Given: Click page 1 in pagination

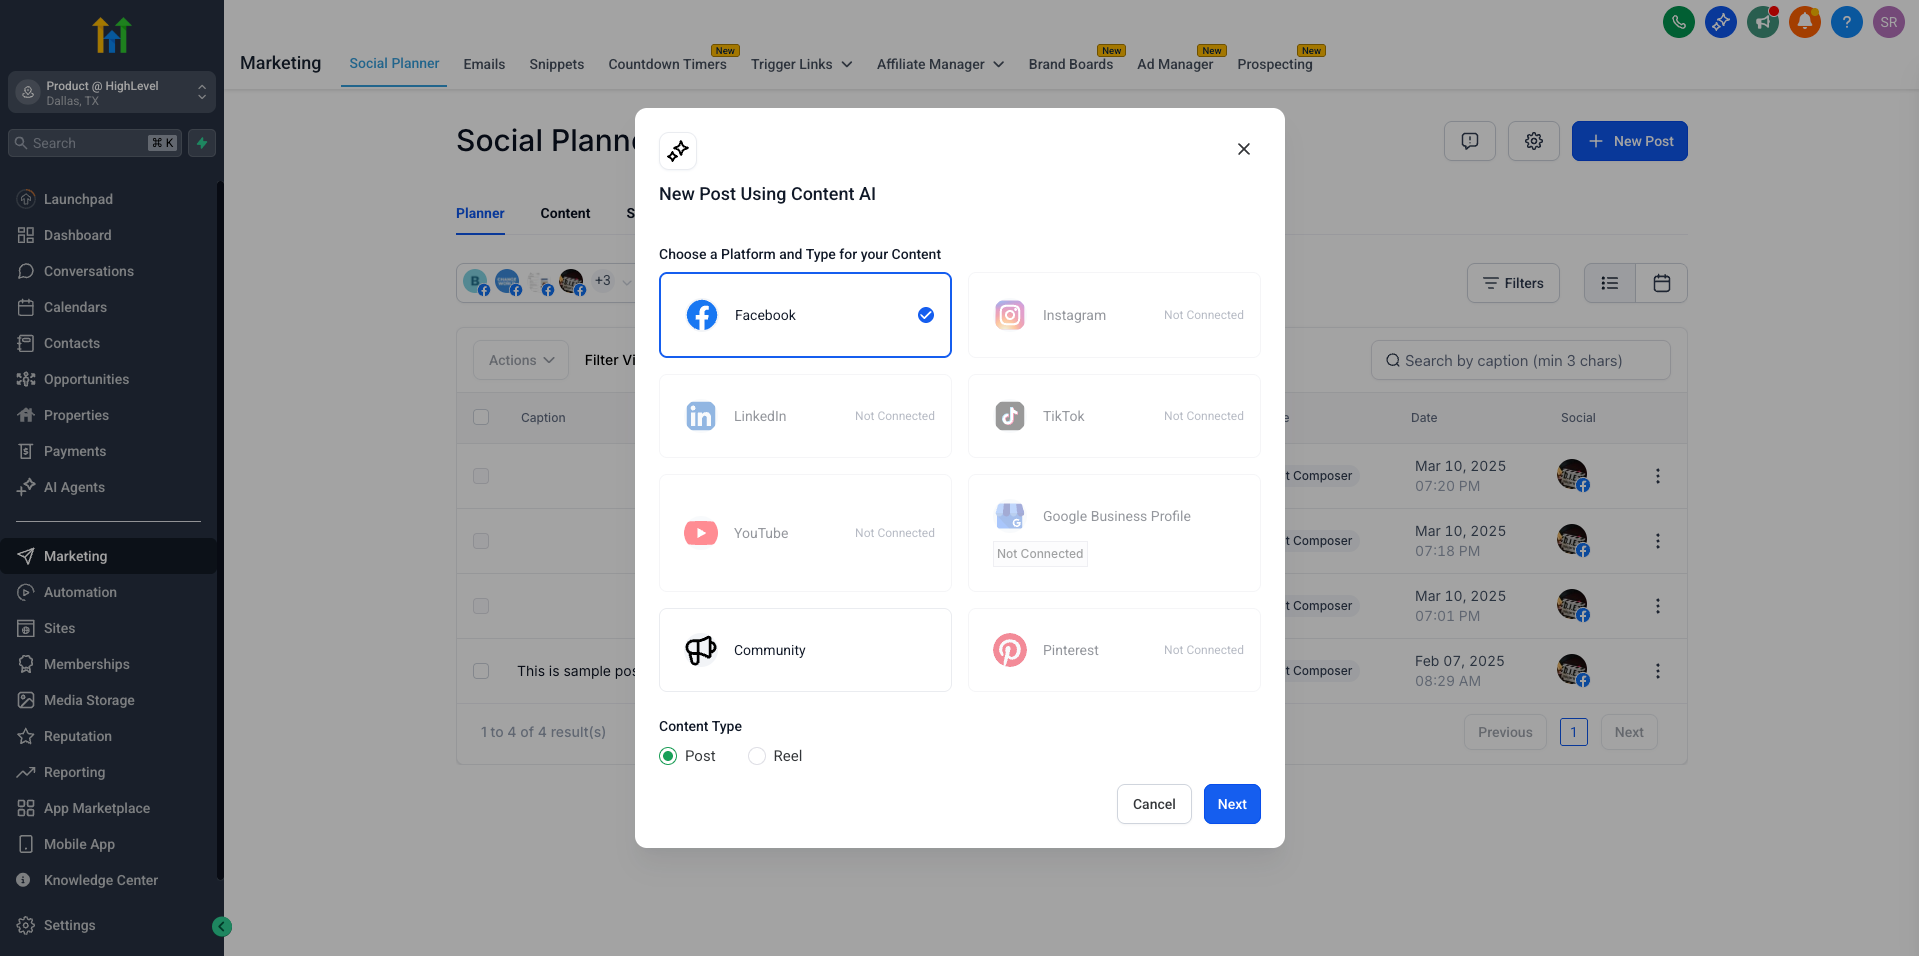Looking at the screenshot, I should point(1573,732).
